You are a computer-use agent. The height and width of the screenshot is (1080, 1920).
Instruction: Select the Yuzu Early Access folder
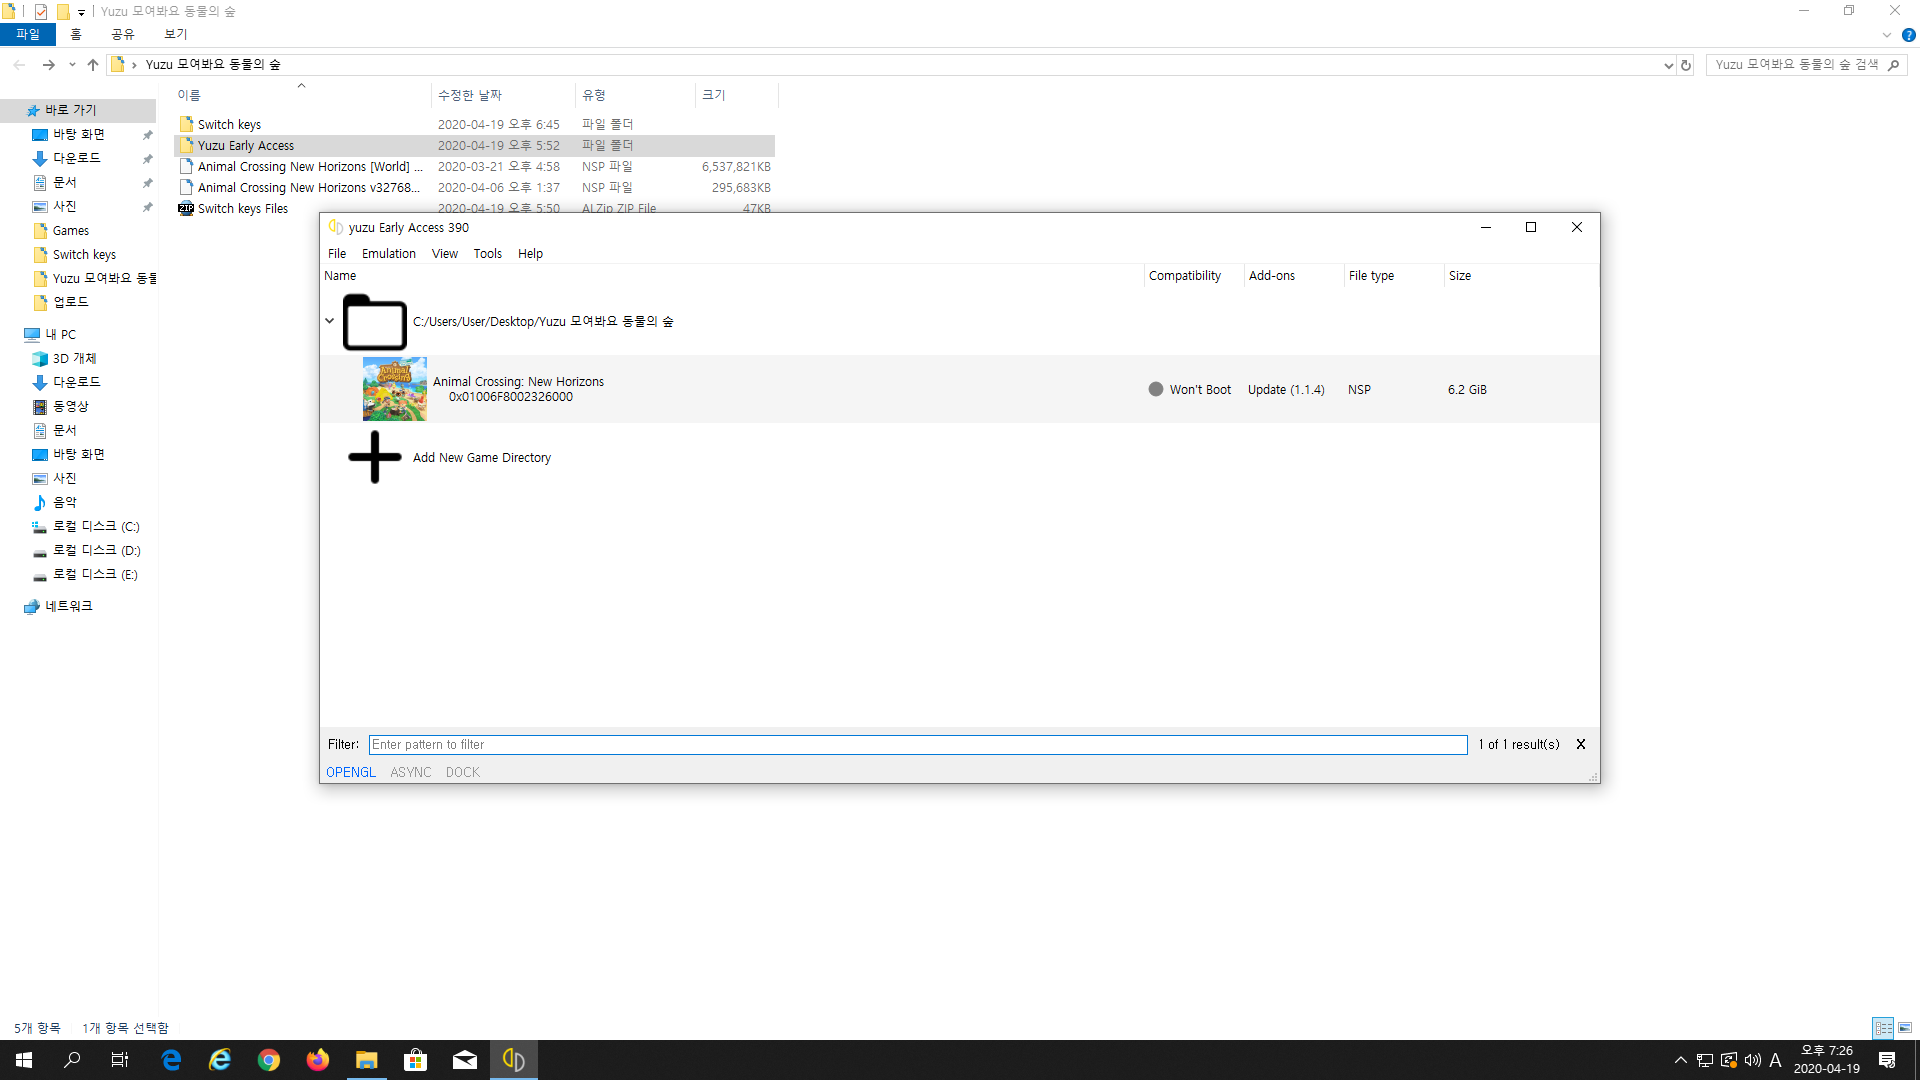(x=246, y=146)
